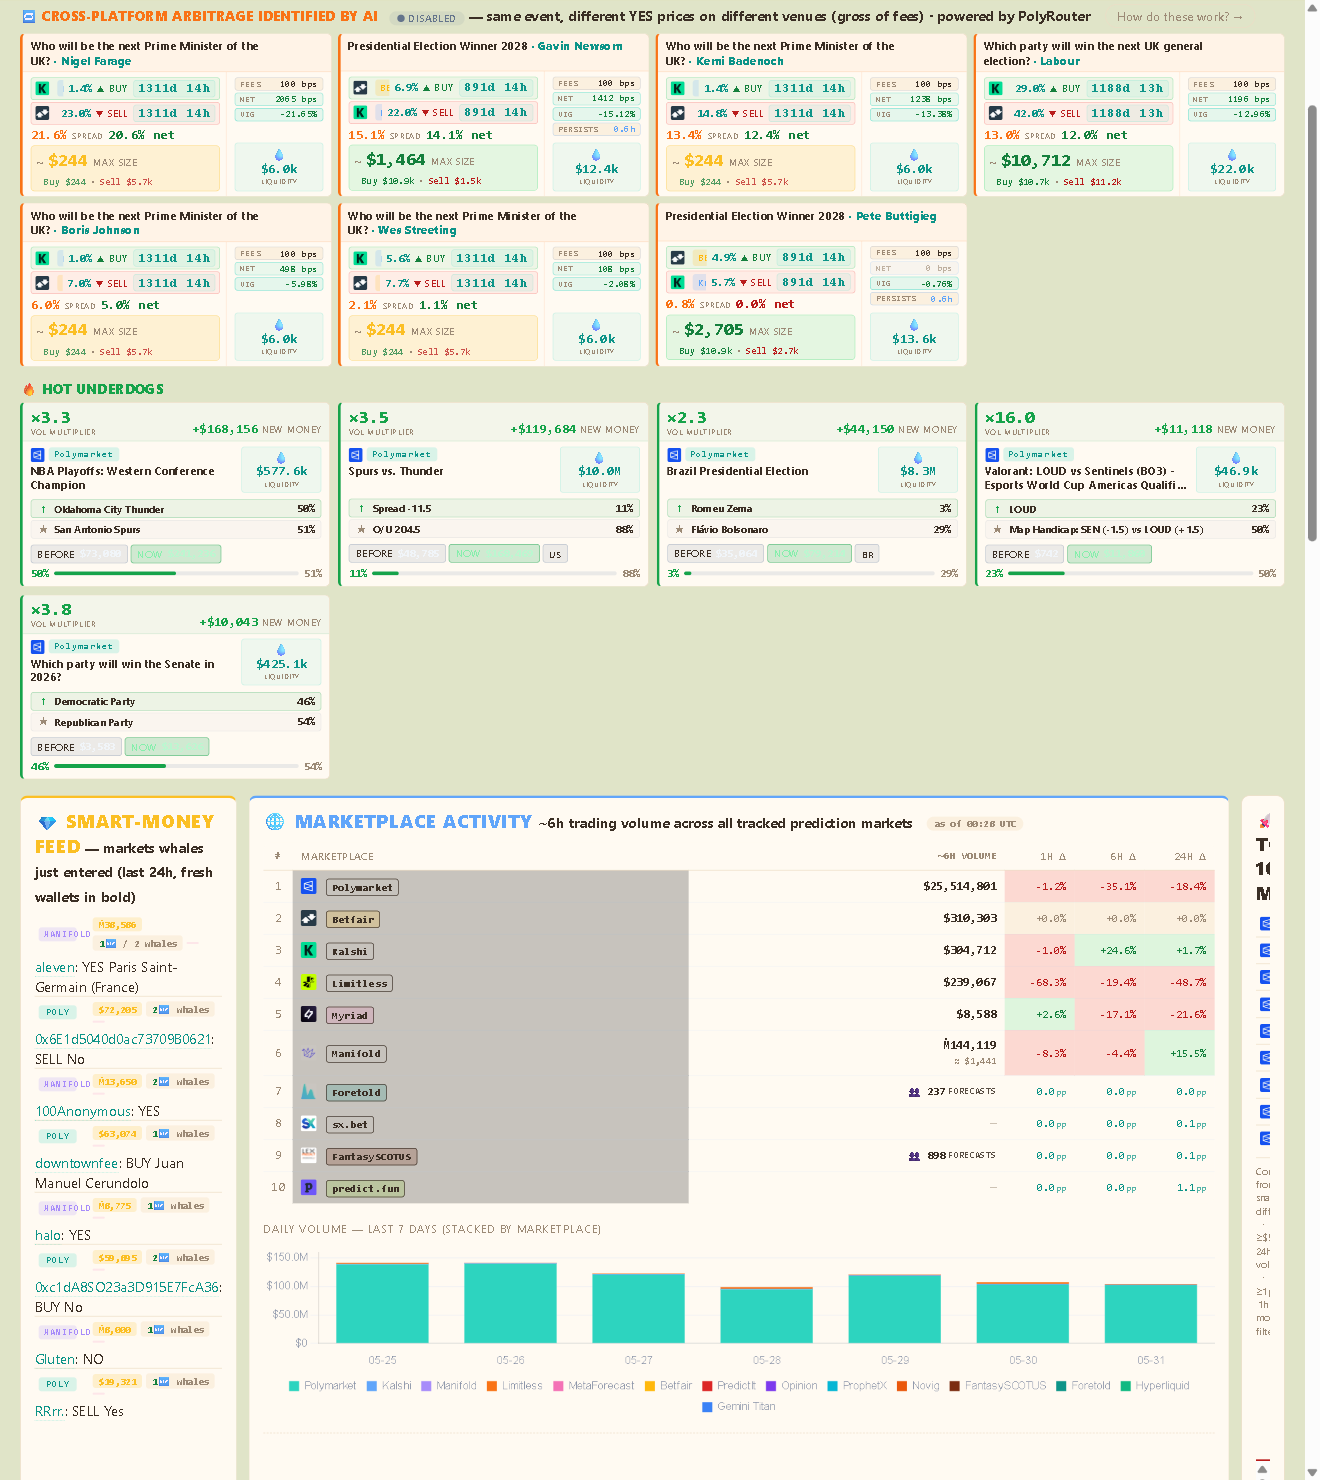
Task: Select the 'Flávio Bolsonaro' outcome row
Action: pyautogui.click(x=811, y=529)
